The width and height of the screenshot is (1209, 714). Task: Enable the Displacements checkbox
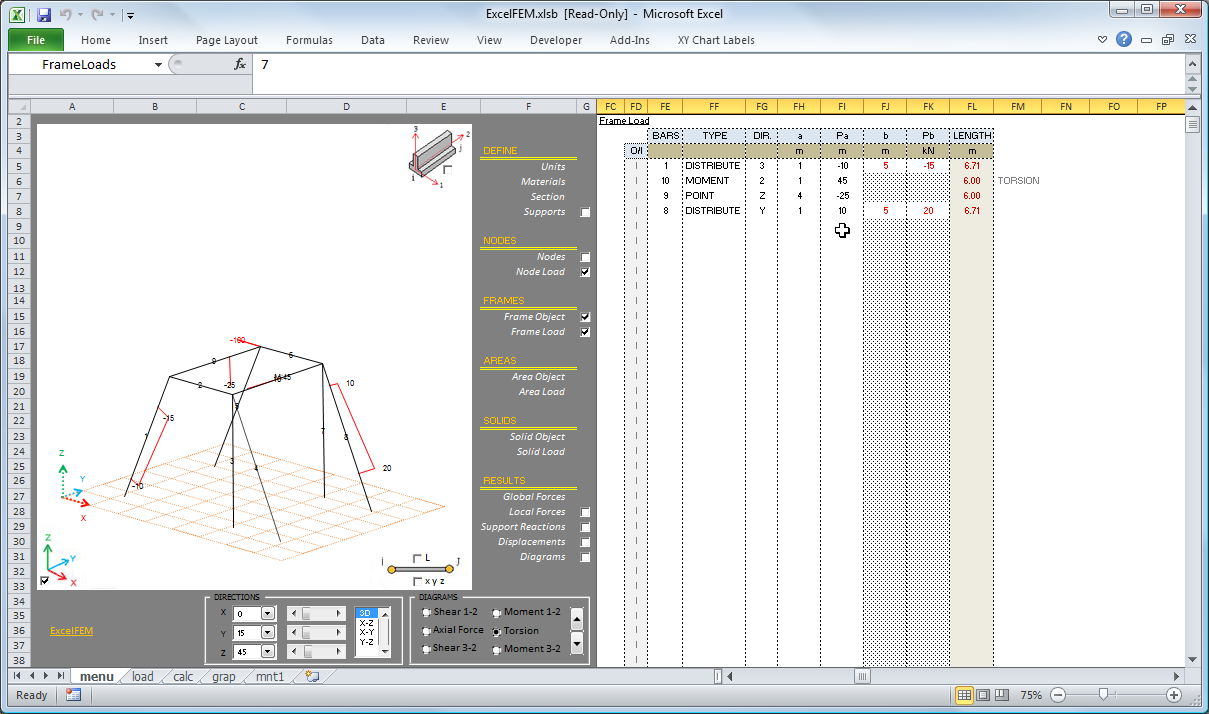pyautogui.click(x=585, y=542)
